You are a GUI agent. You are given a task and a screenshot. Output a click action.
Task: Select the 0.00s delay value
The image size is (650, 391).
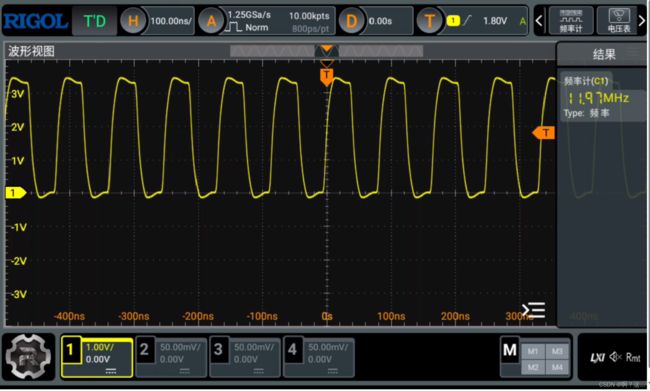380,21
